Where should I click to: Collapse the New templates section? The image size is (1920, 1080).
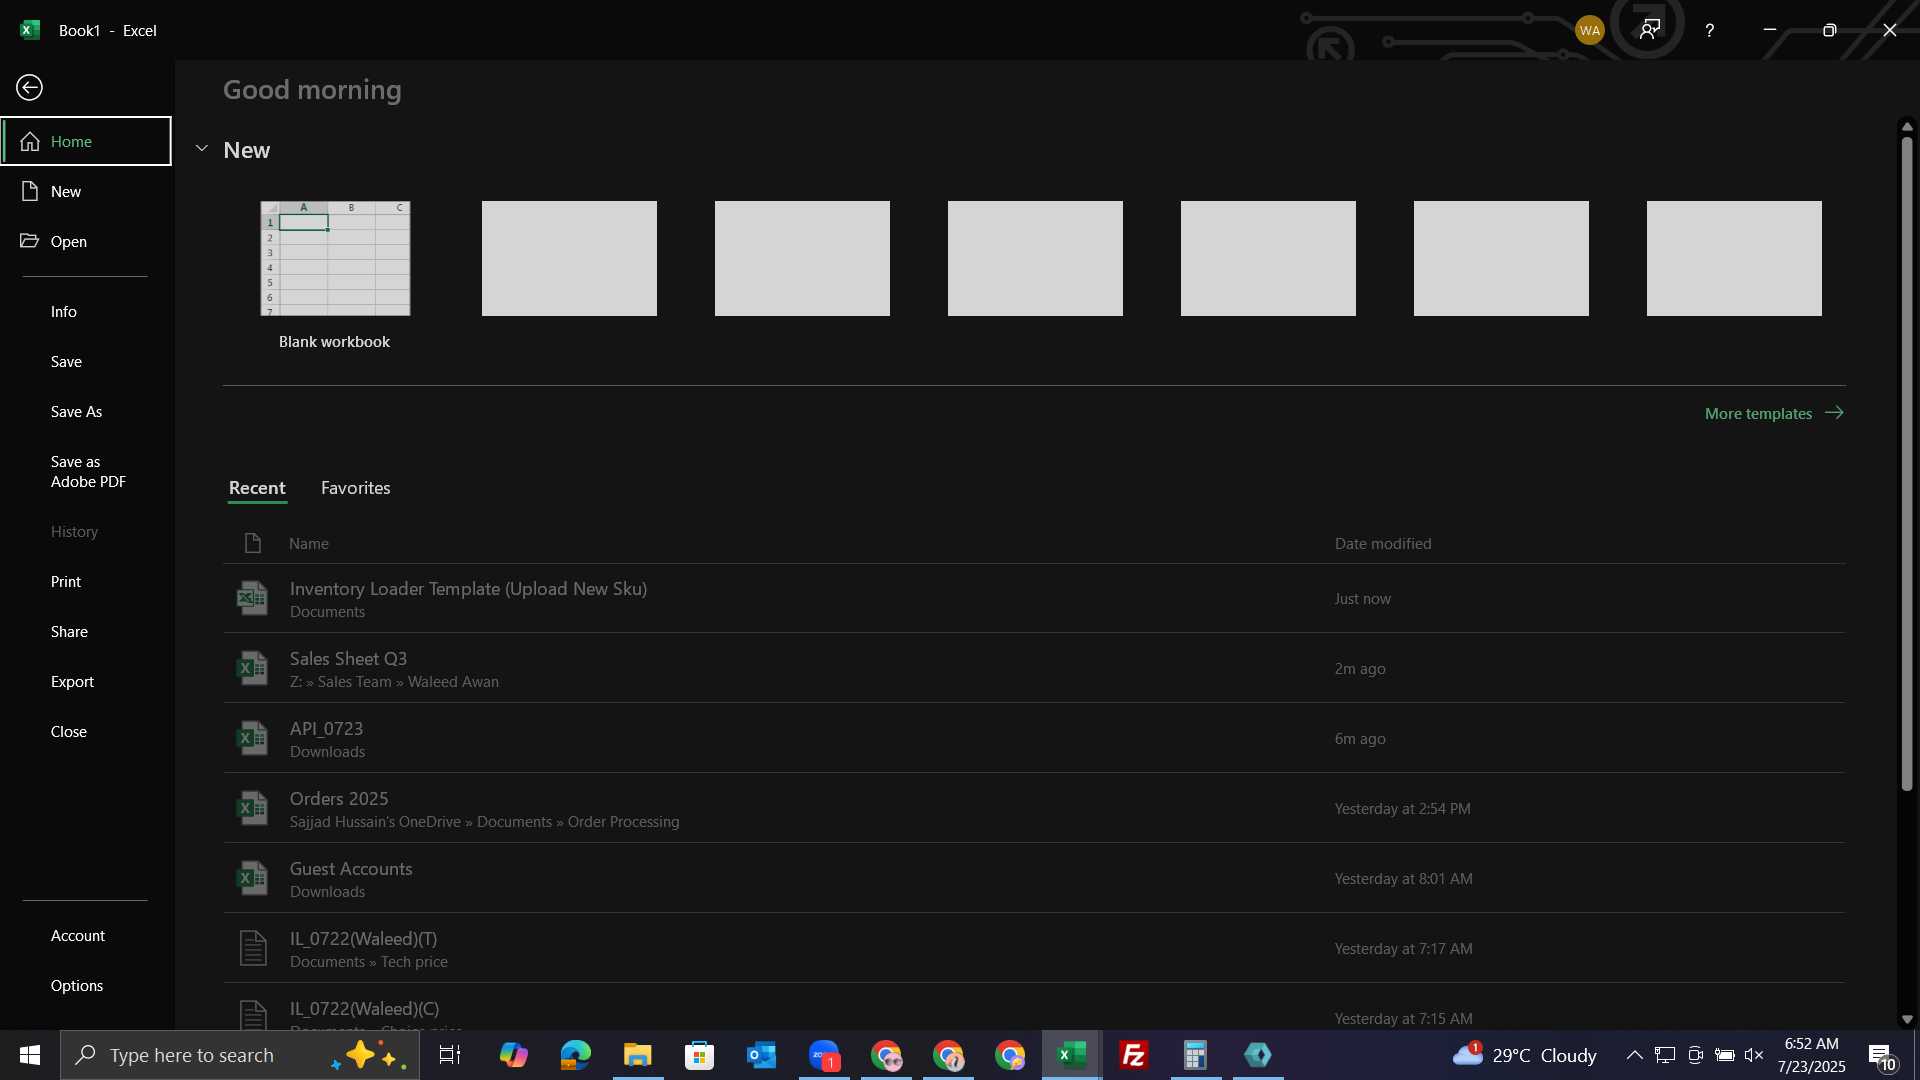[202, 149]
